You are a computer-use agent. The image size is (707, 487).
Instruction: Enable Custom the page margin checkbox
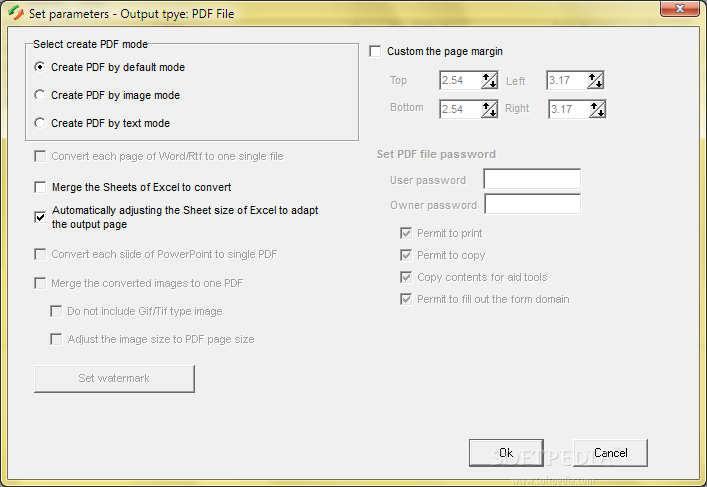click(x=376, y=51)
